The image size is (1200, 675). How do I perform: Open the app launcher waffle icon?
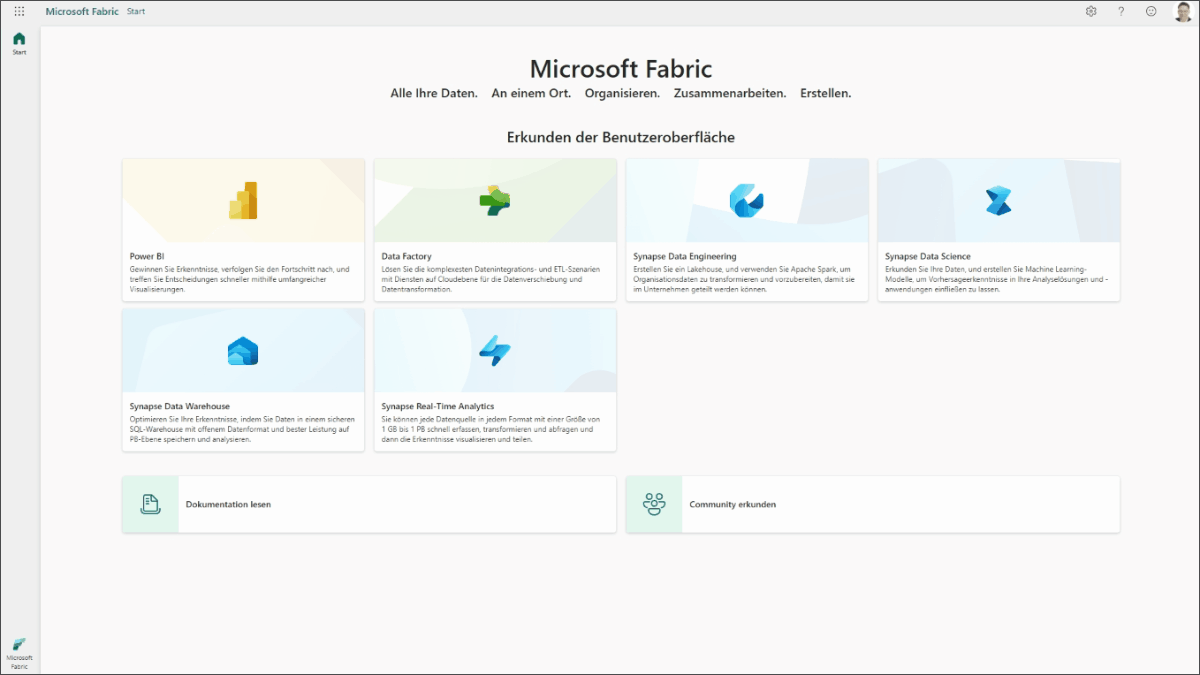click(x=19, y=11)
